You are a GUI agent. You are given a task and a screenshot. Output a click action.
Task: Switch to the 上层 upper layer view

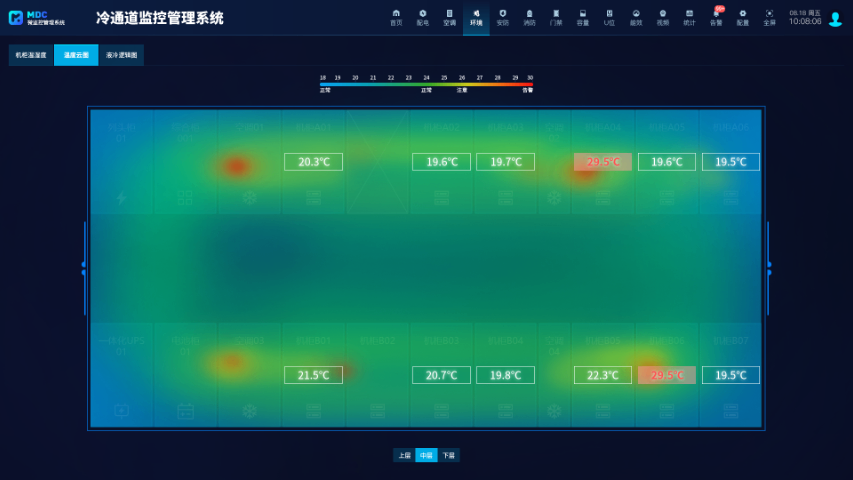click(404, 455)
